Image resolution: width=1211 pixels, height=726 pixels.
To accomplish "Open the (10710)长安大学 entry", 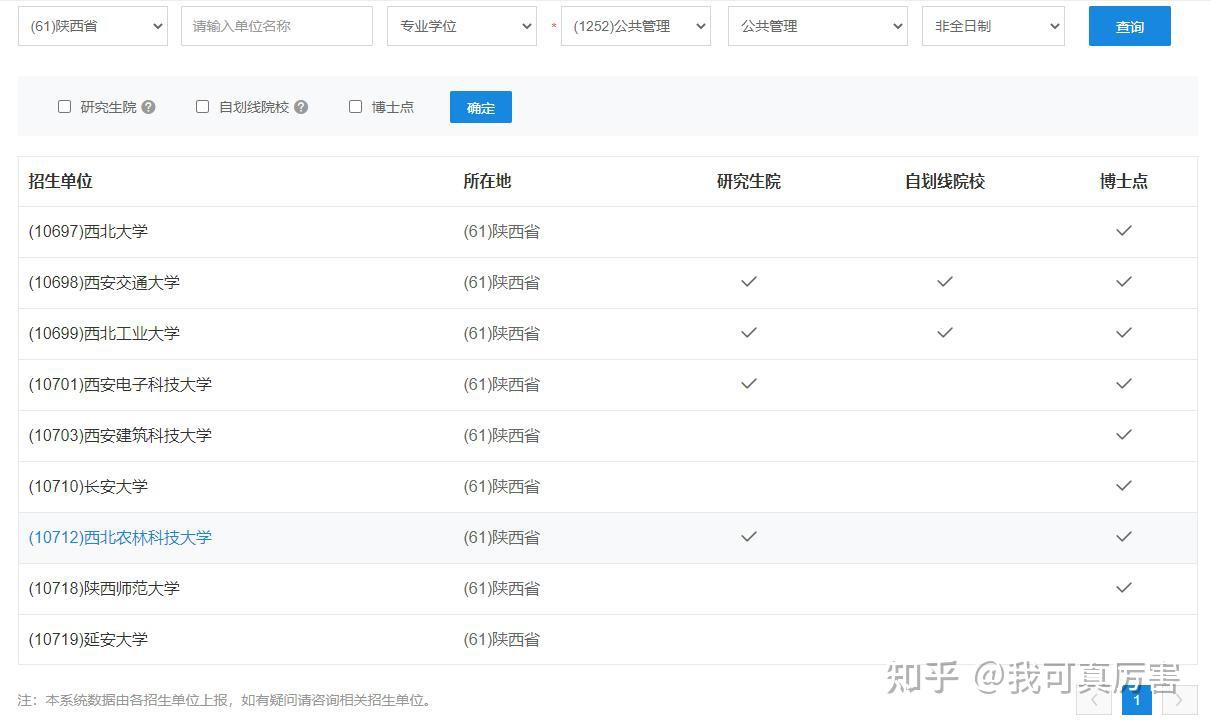I will point(88,486).
